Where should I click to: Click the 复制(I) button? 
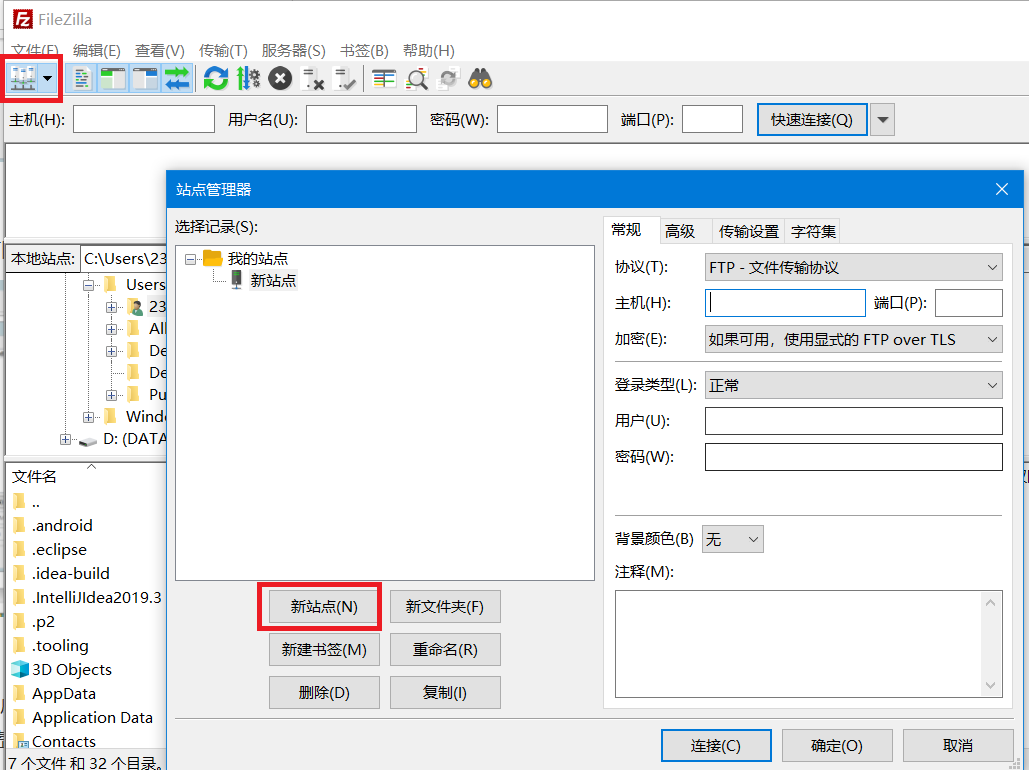coord(445,693)
